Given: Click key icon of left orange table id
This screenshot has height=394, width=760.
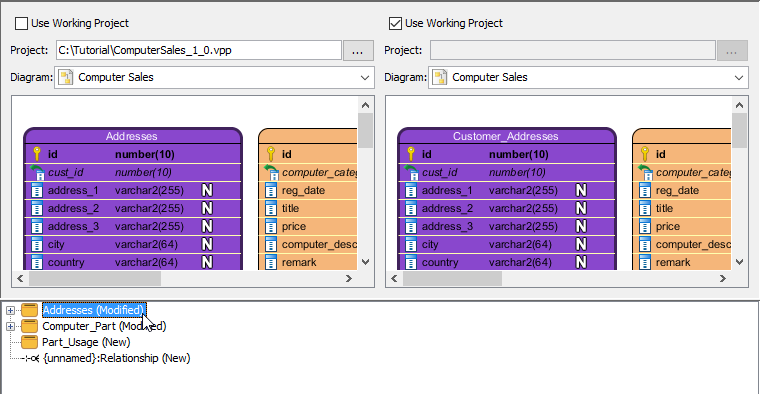Looking at the screenshot, I should point(271,154).
